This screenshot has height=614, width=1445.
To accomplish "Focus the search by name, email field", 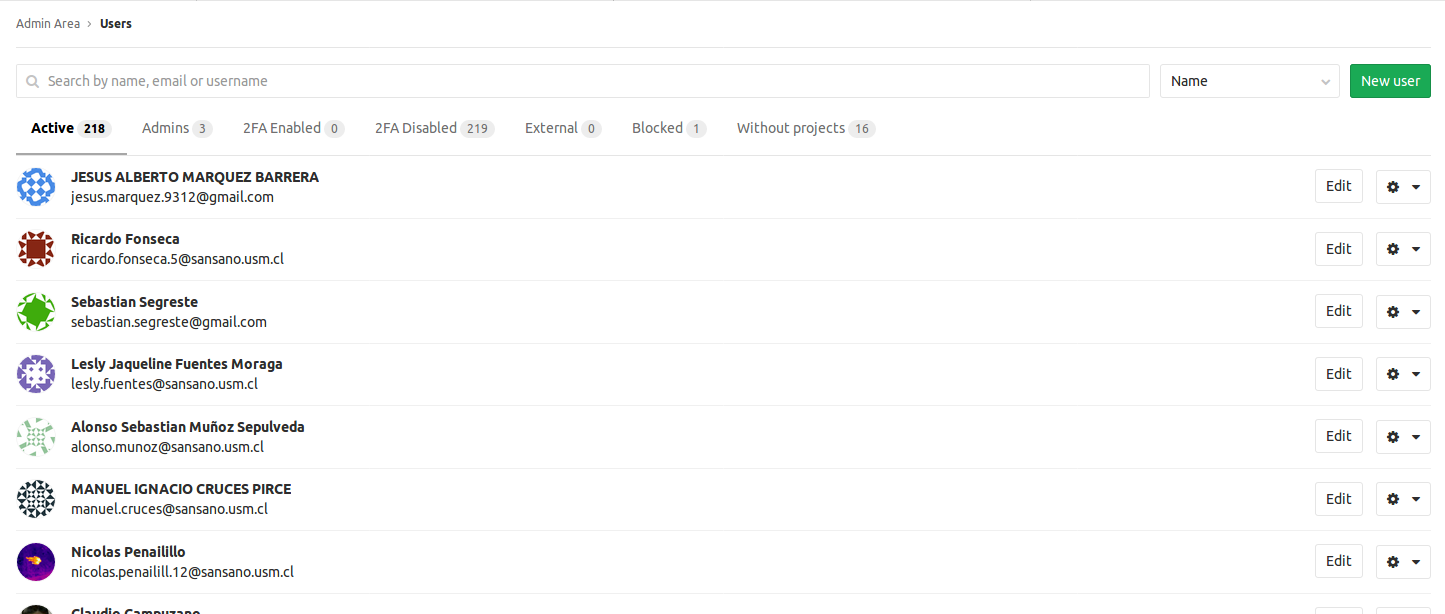I will (583, 81).
